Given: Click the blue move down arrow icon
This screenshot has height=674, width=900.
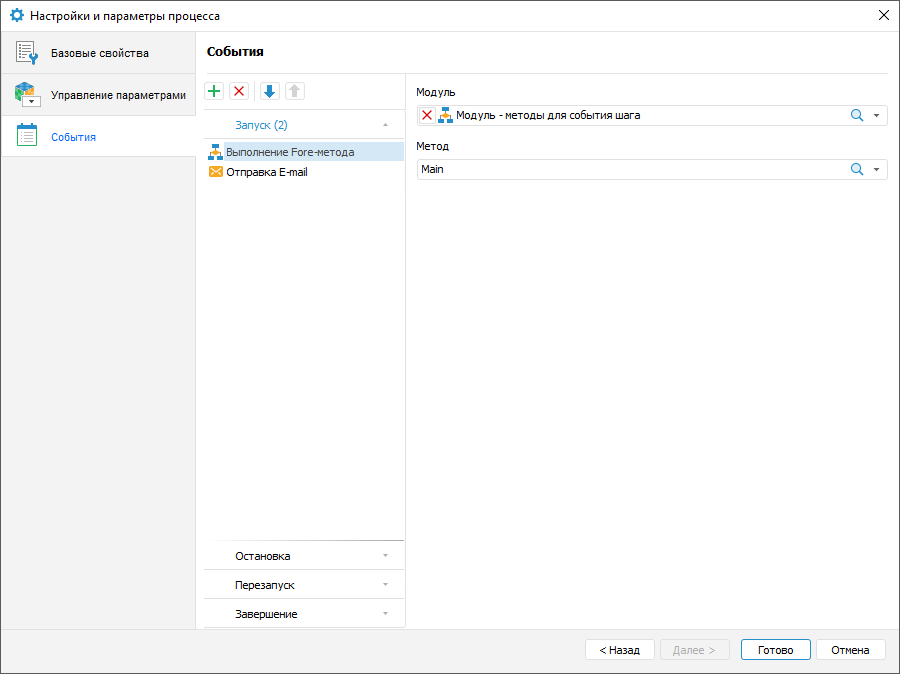Looking at the screenshot, I should [x=269, y=91].
